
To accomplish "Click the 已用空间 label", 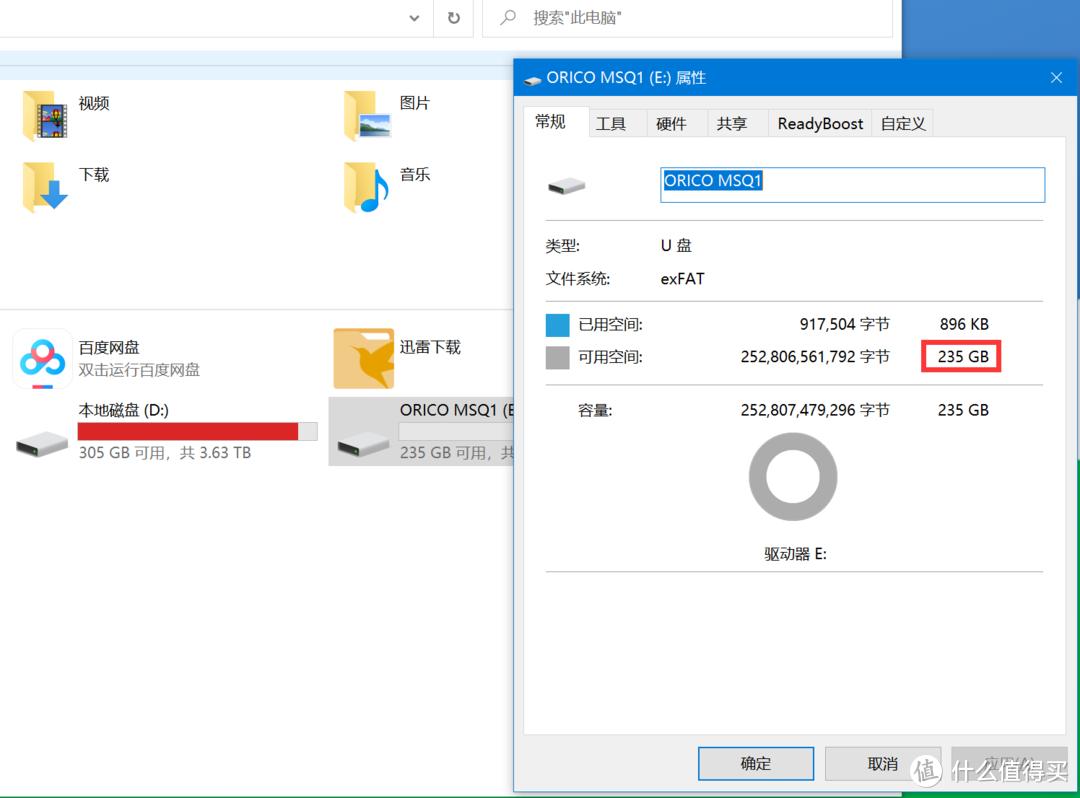I will click(x=610, y=324).
